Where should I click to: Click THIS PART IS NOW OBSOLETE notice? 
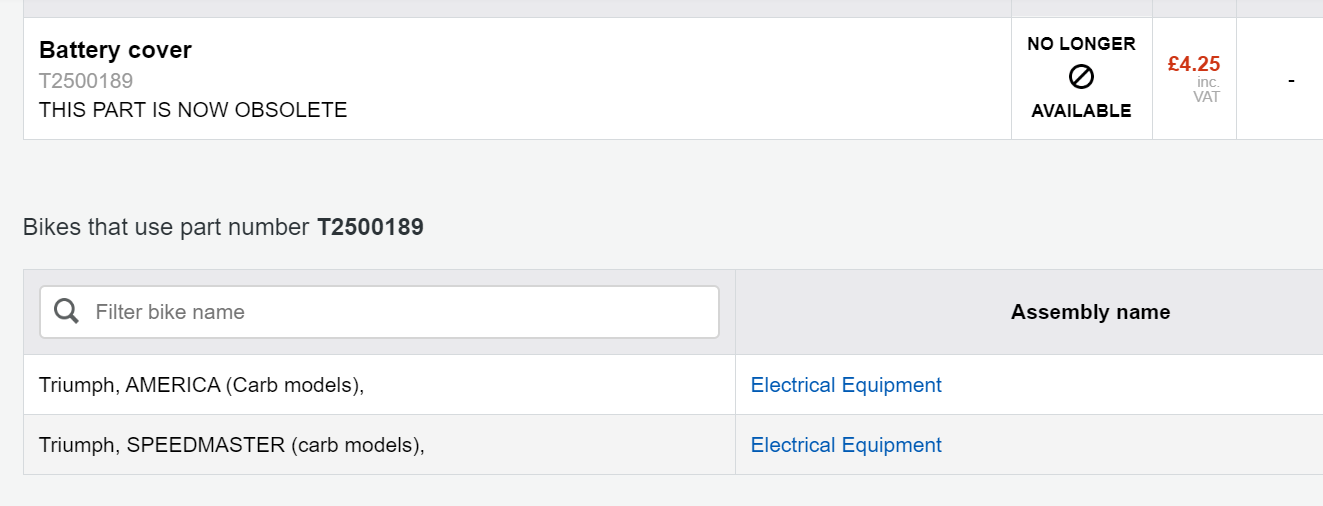[193, 110]
